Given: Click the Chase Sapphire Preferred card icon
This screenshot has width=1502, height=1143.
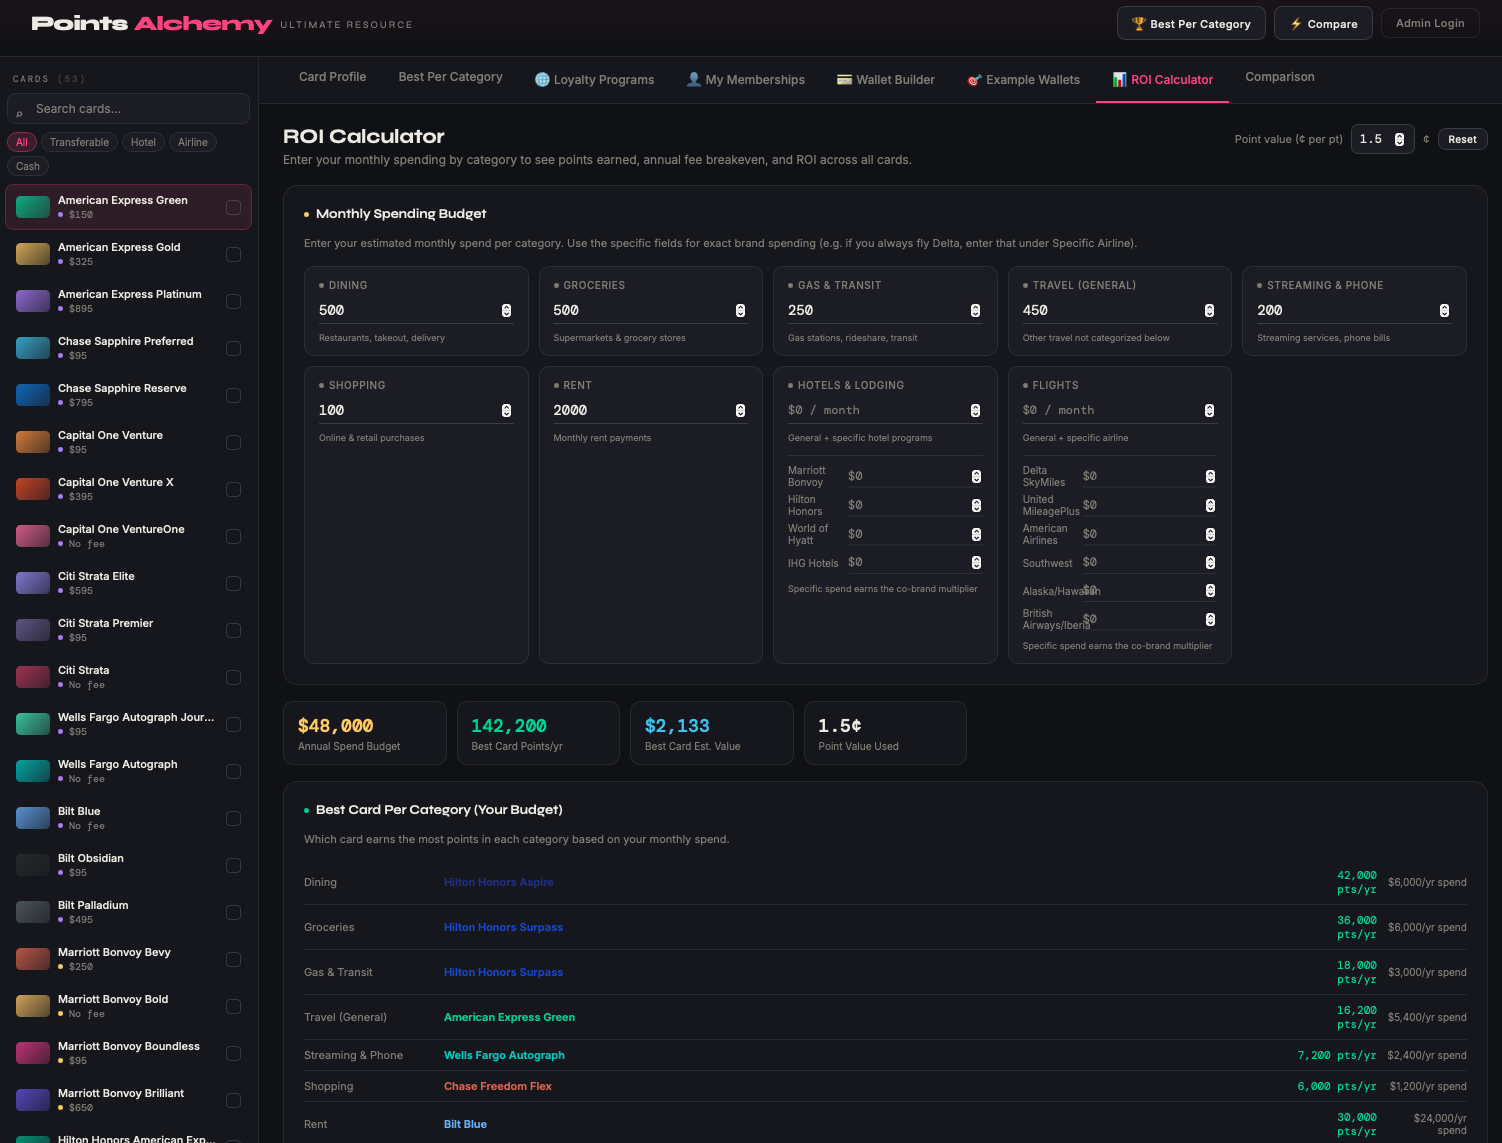Looking at the screenshot, I should pos(33,348).
